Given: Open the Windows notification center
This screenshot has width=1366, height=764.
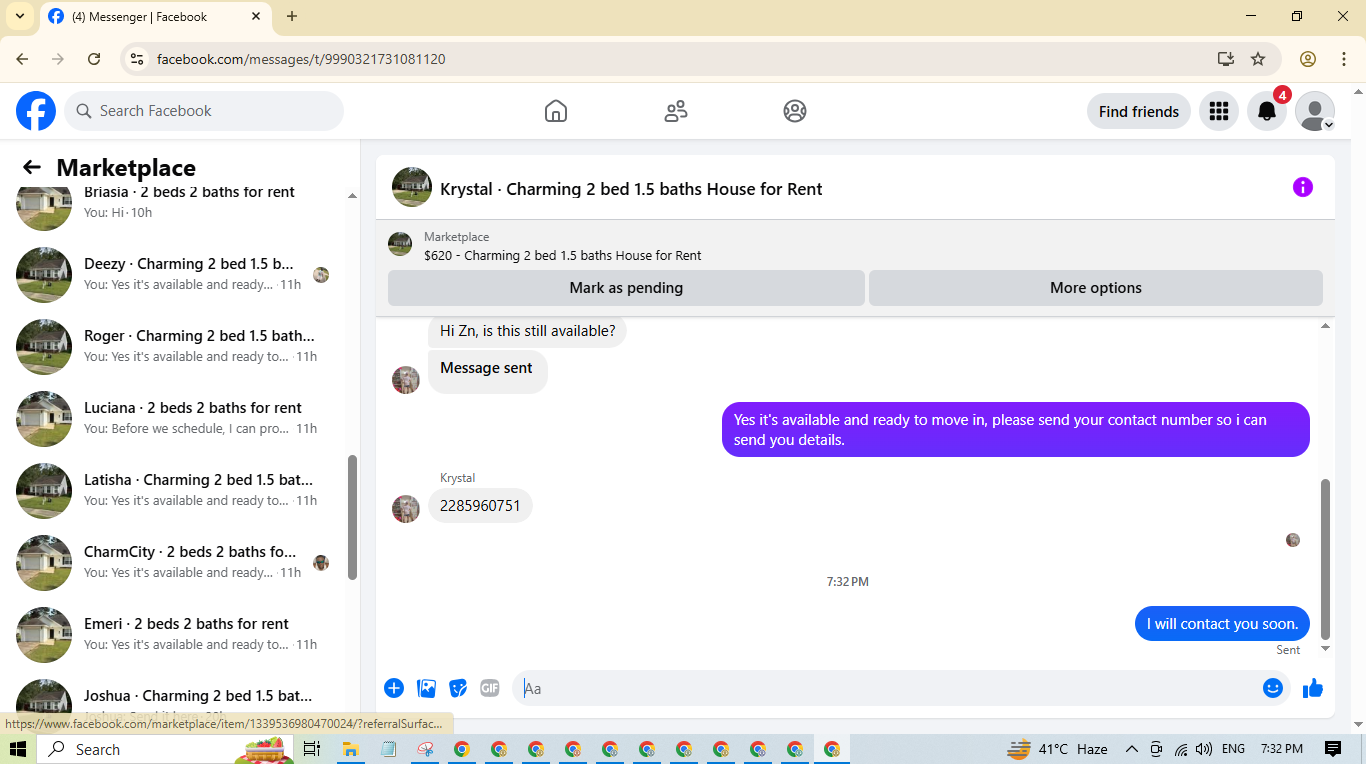Looking at the screenshot, I should tap(1333, 749).
